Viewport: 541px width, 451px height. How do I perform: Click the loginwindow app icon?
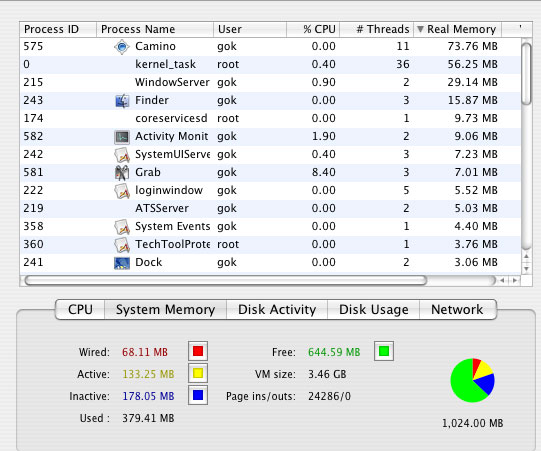[122, 190]
